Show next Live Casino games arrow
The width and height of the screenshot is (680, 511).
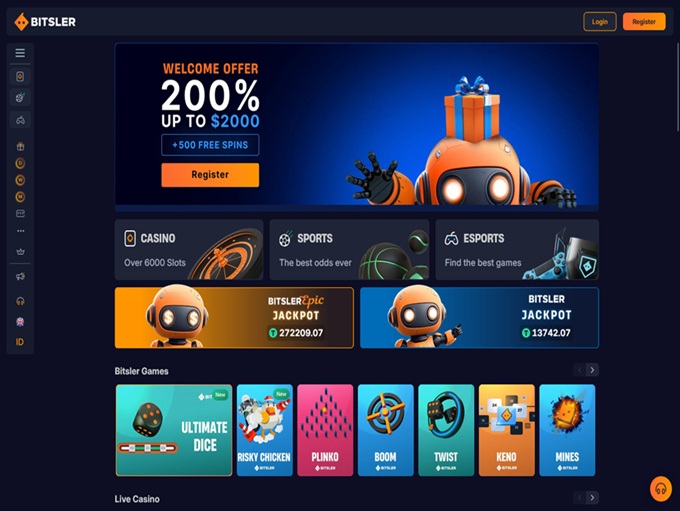pyautogui.click(x=592, y=498)
